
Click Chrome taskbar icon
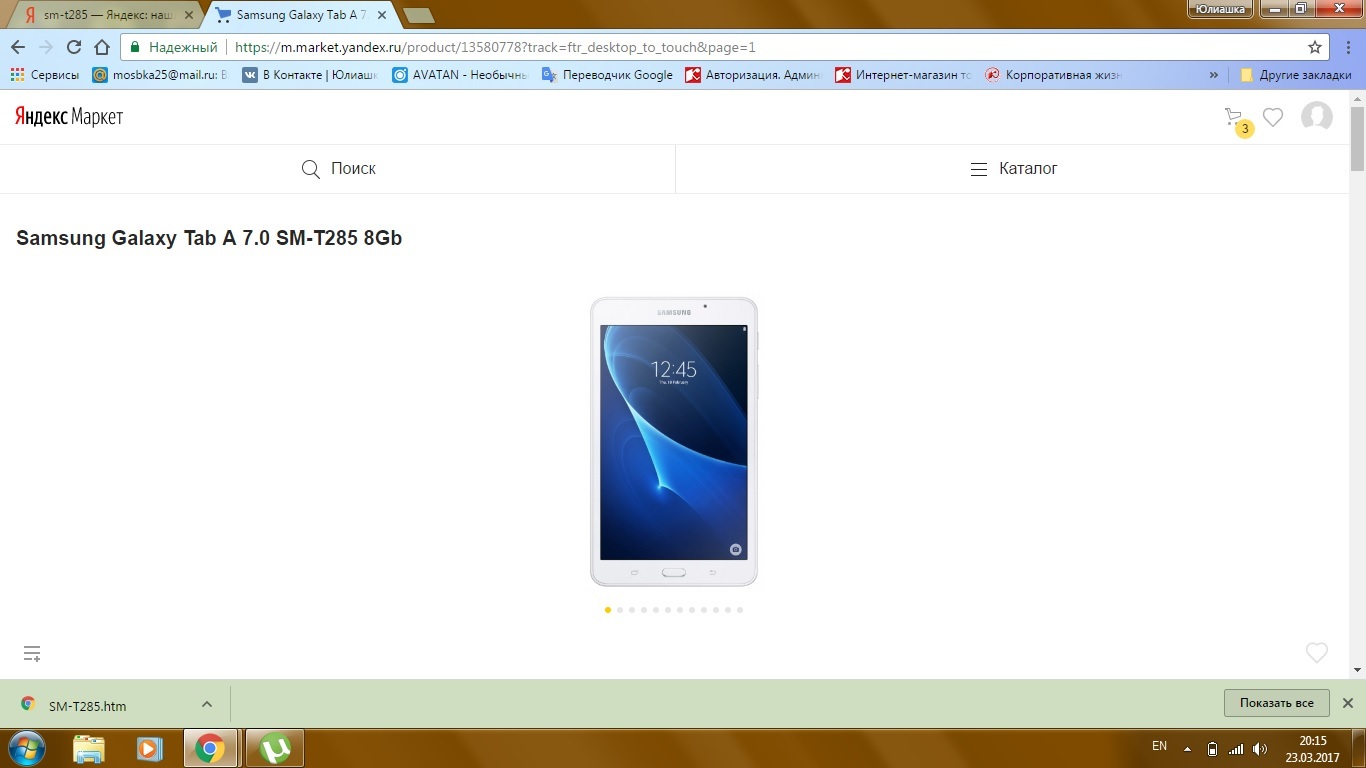[210, 748]
